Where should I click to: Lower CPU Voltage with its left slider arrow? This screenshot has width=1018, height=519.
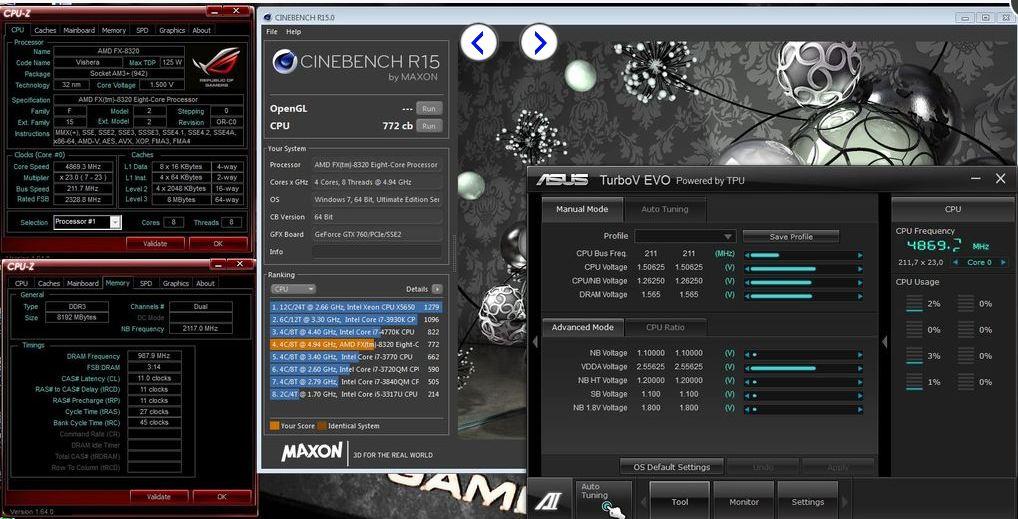coord(747,268)
